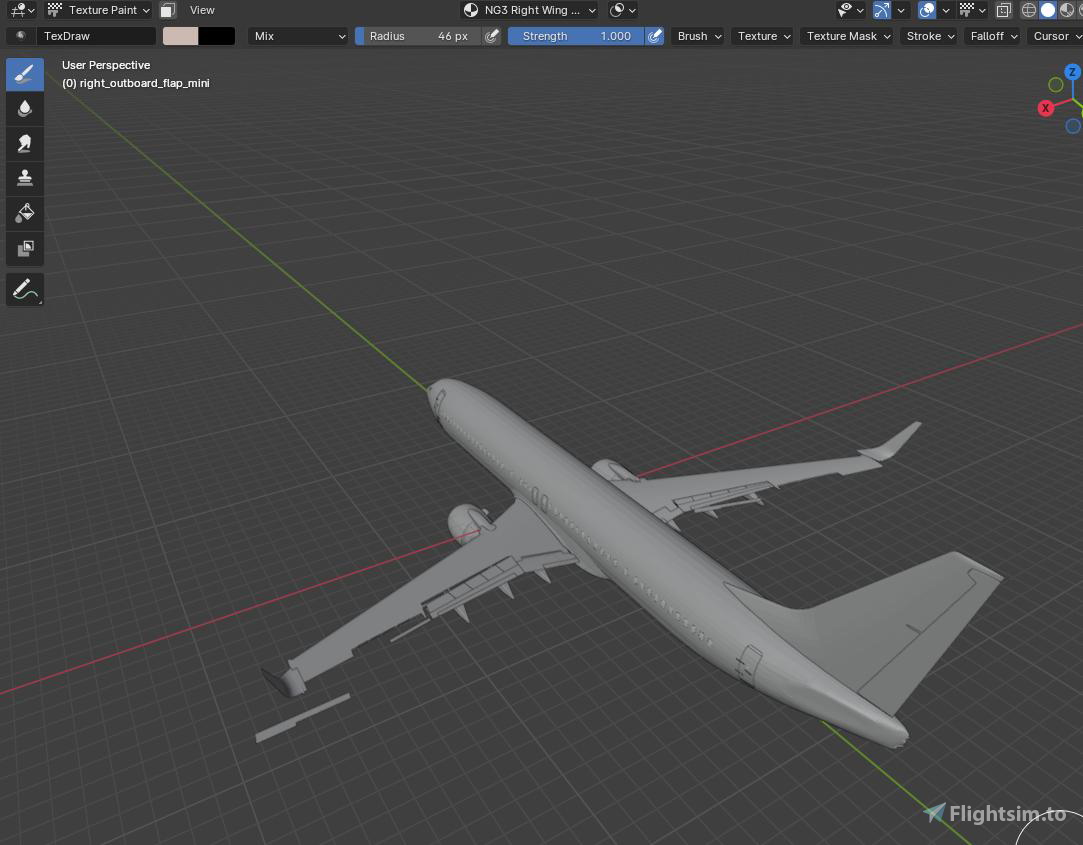
Task: Select the Fill paint tool
Action: coord(24,212)
